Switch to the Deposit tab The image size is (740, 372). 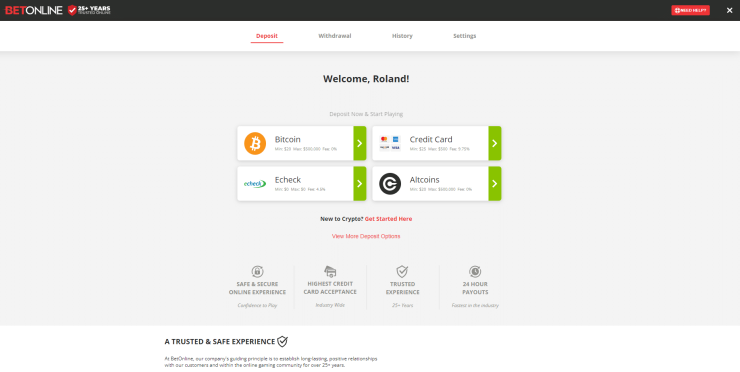coord(267,36)
